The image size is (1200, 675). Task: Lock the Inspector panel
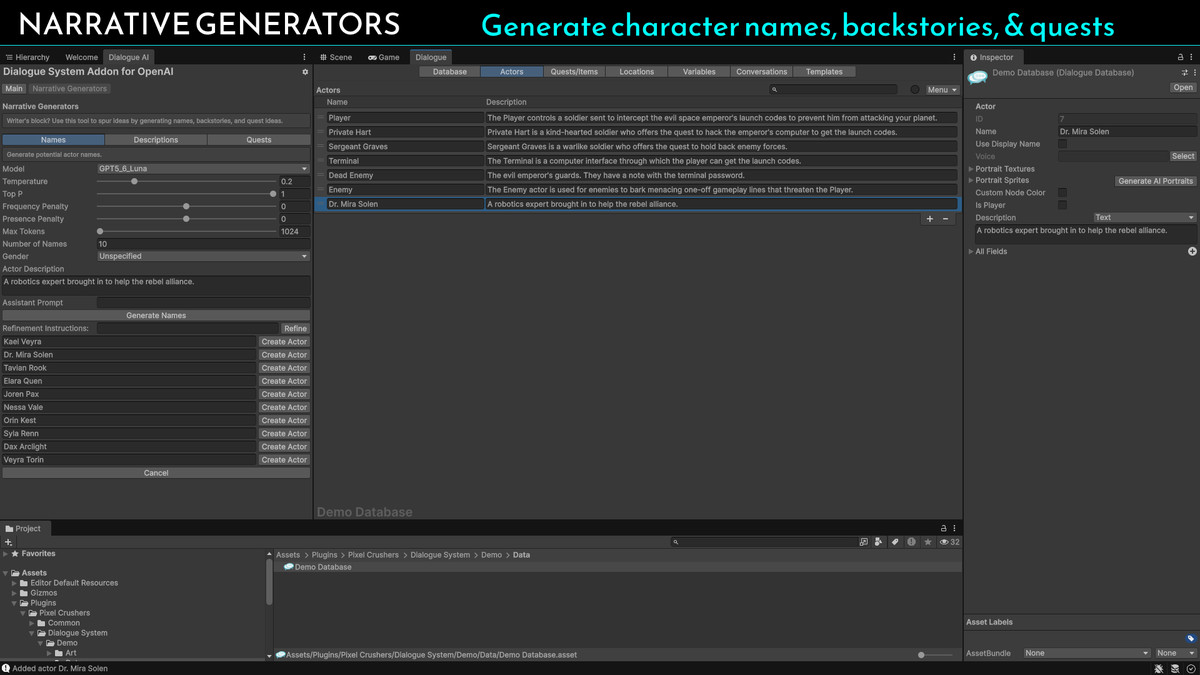(1181, 57)
